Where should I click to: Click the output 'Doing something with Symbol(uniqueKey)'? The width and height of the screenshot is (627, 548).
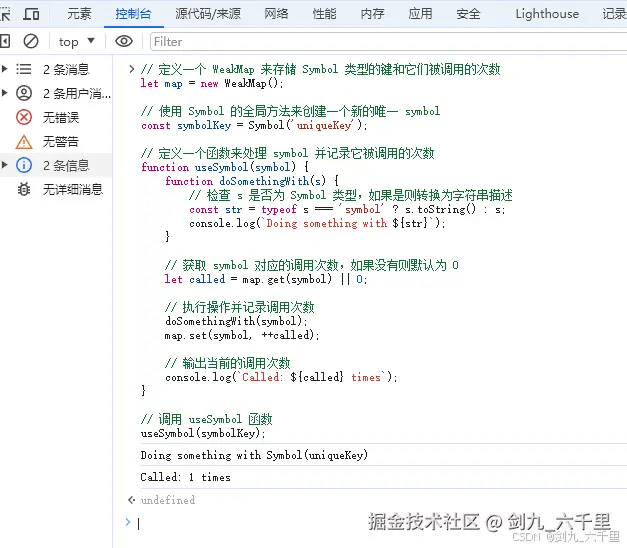coord(254,455)
